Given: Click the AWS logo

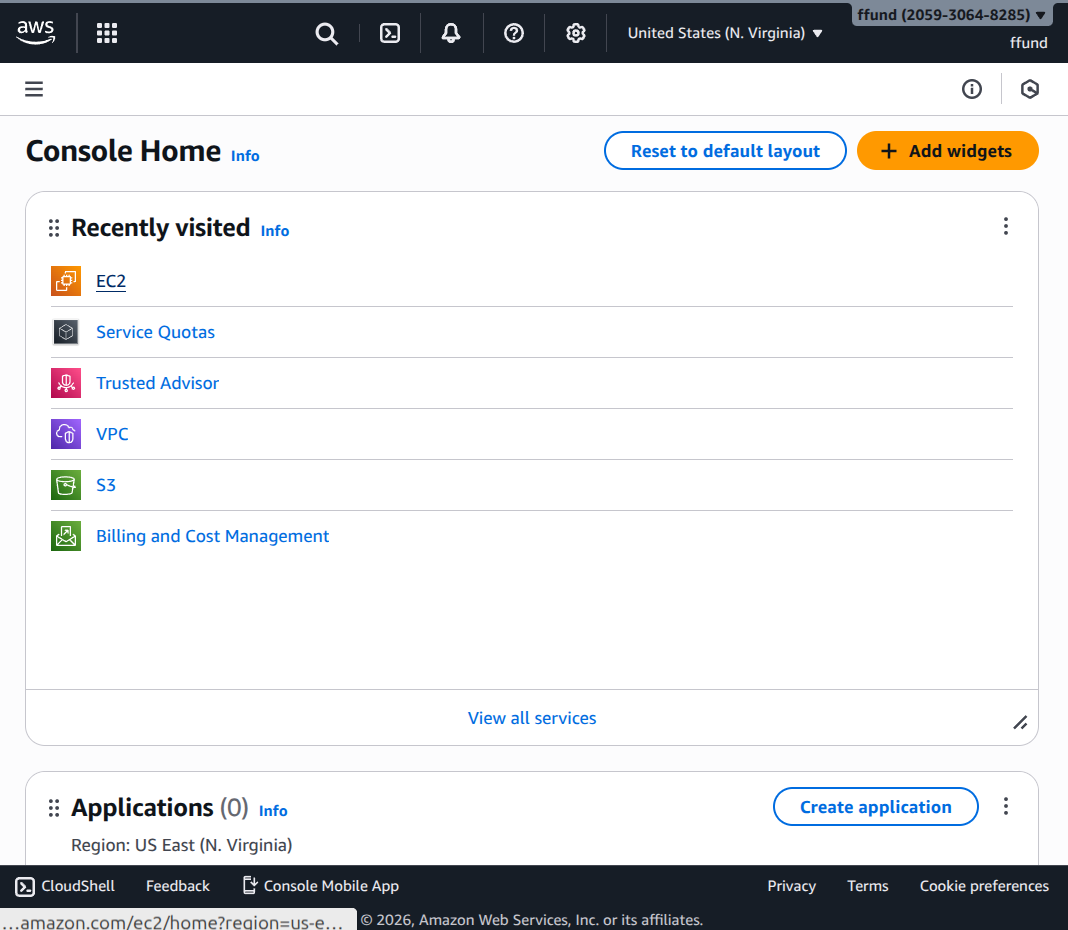Looking at the screenshot, I should [x=36, y=33].
